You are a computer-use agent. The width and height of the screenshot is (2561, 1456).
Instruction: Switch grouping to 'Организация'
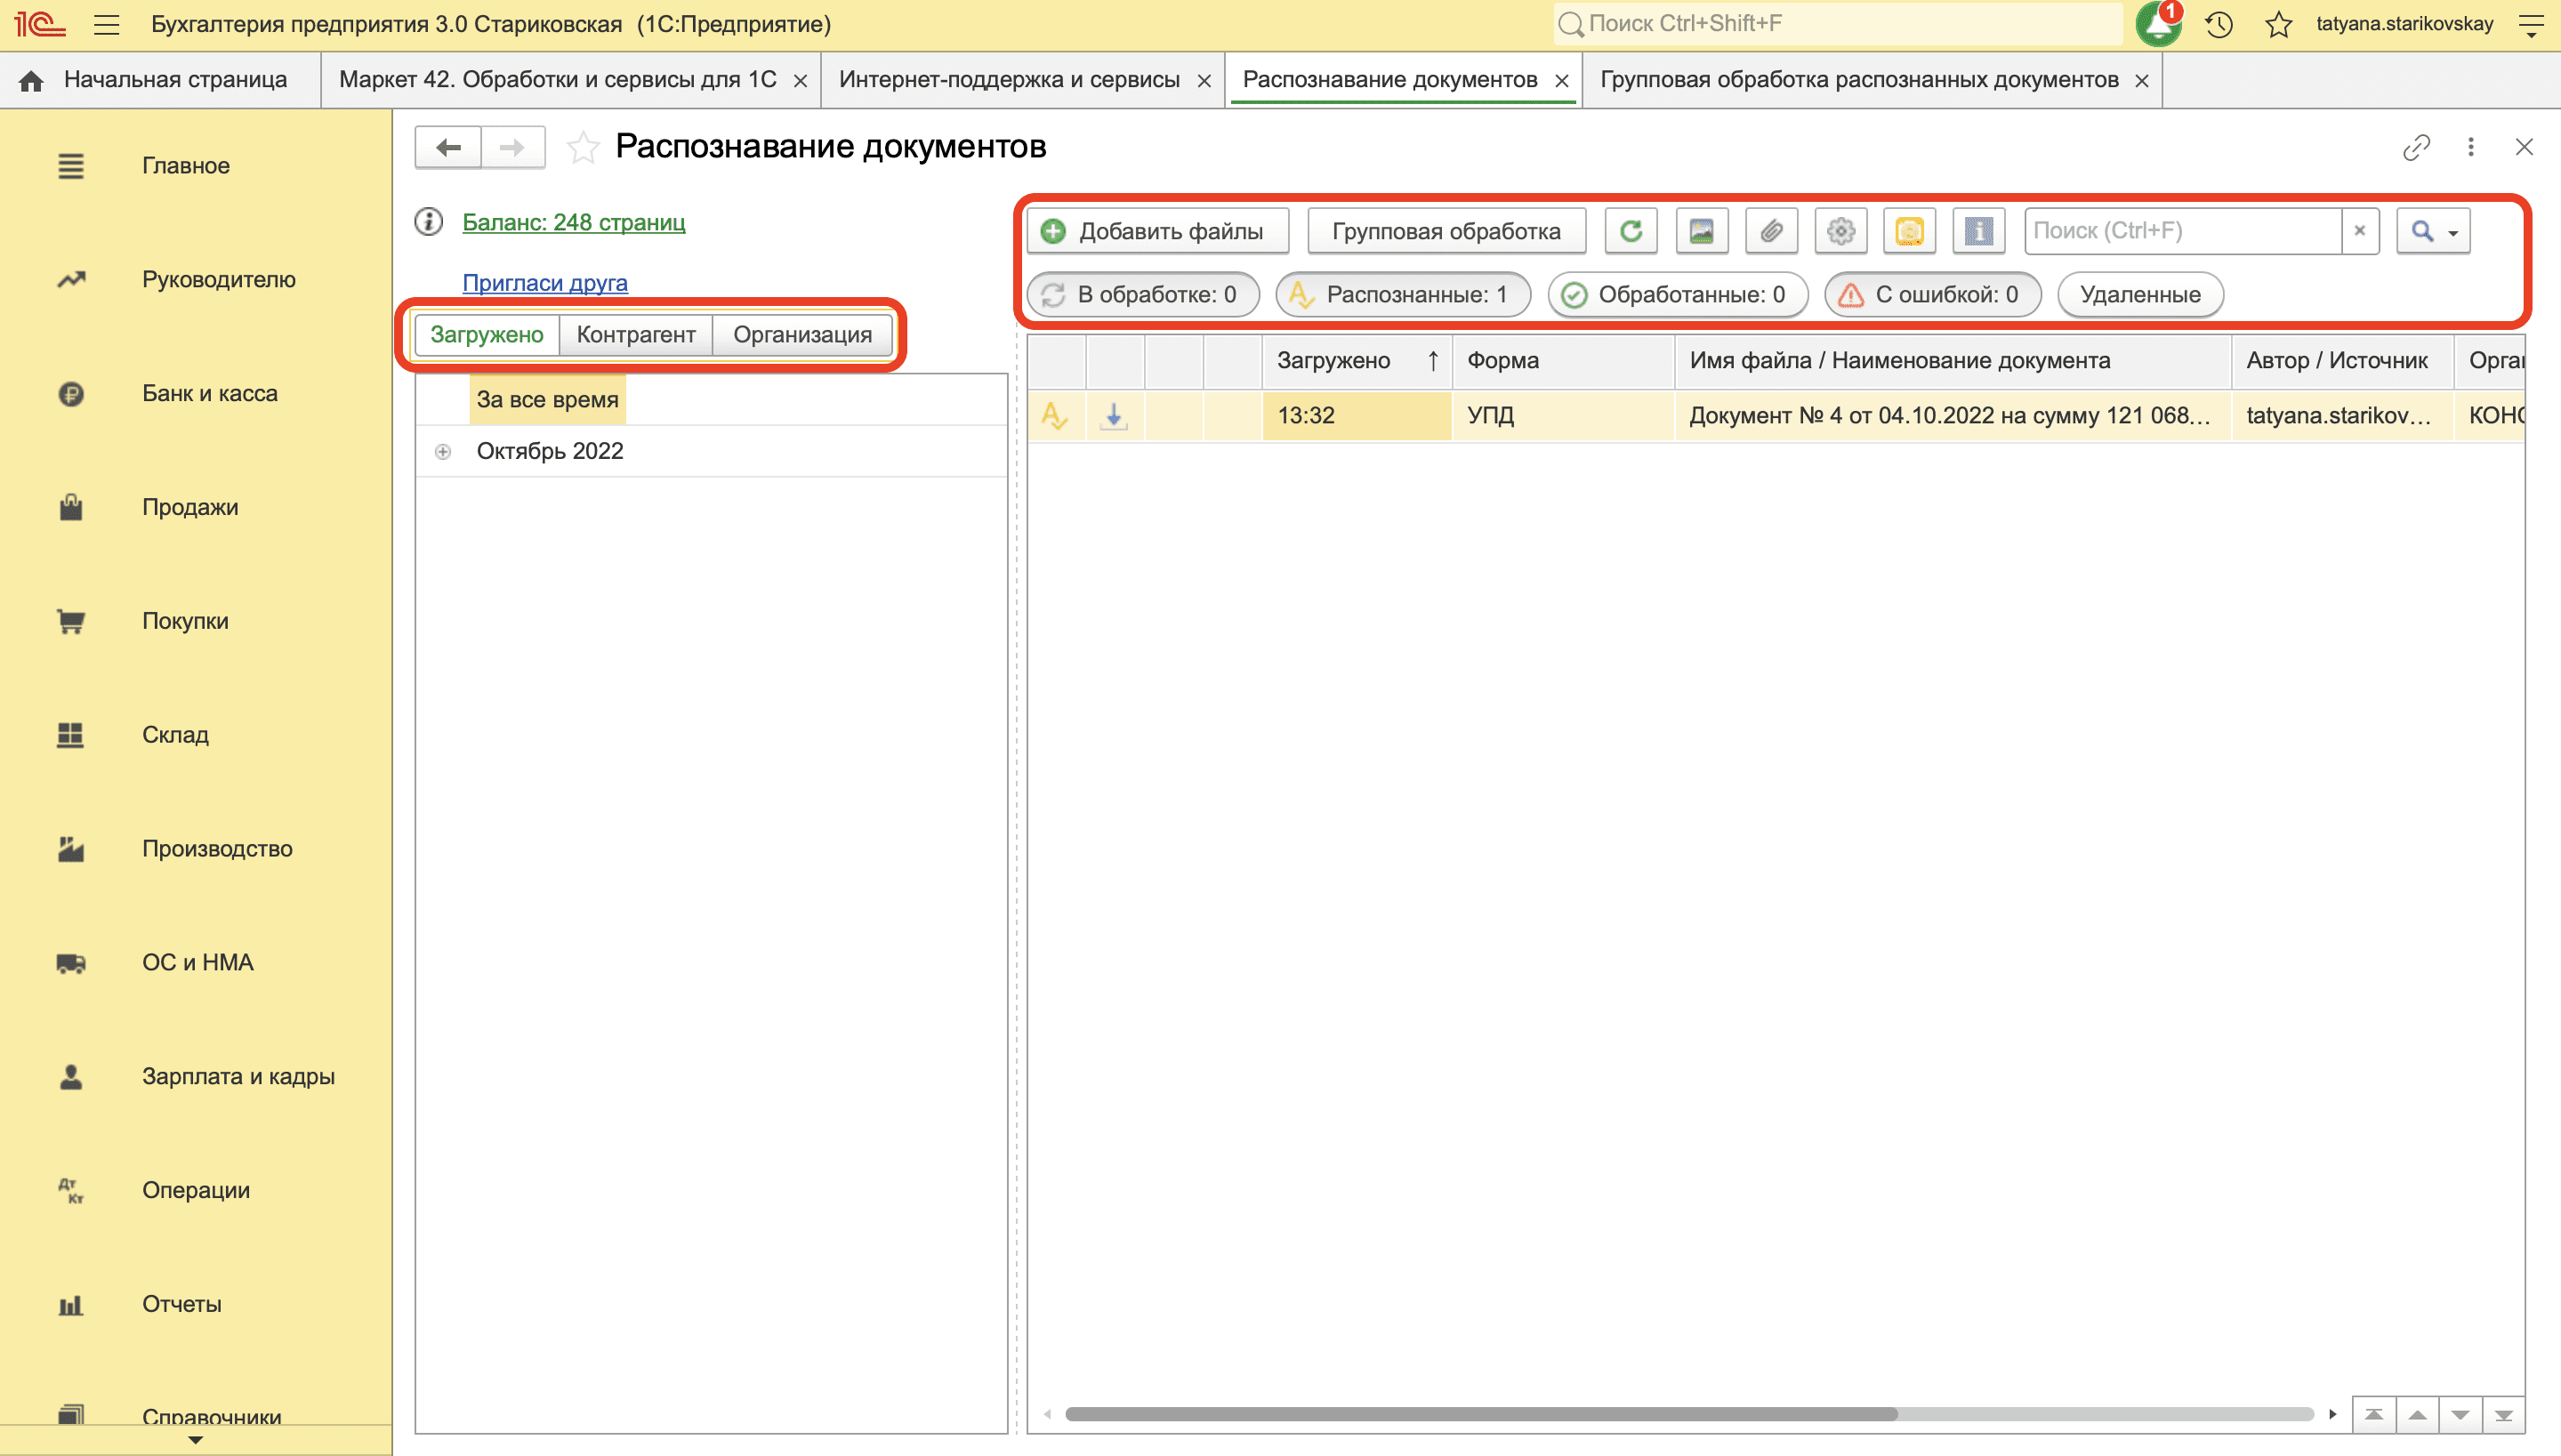(802, 334)
